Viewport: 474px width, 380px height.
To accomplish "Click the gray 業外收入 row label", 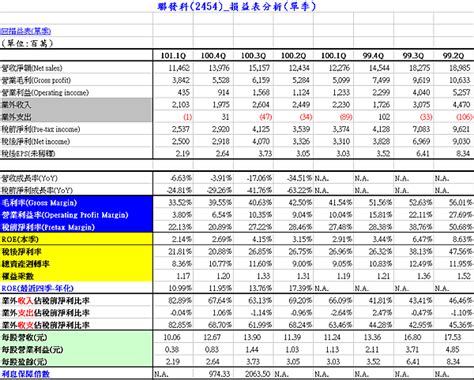I will coord(16,104).
